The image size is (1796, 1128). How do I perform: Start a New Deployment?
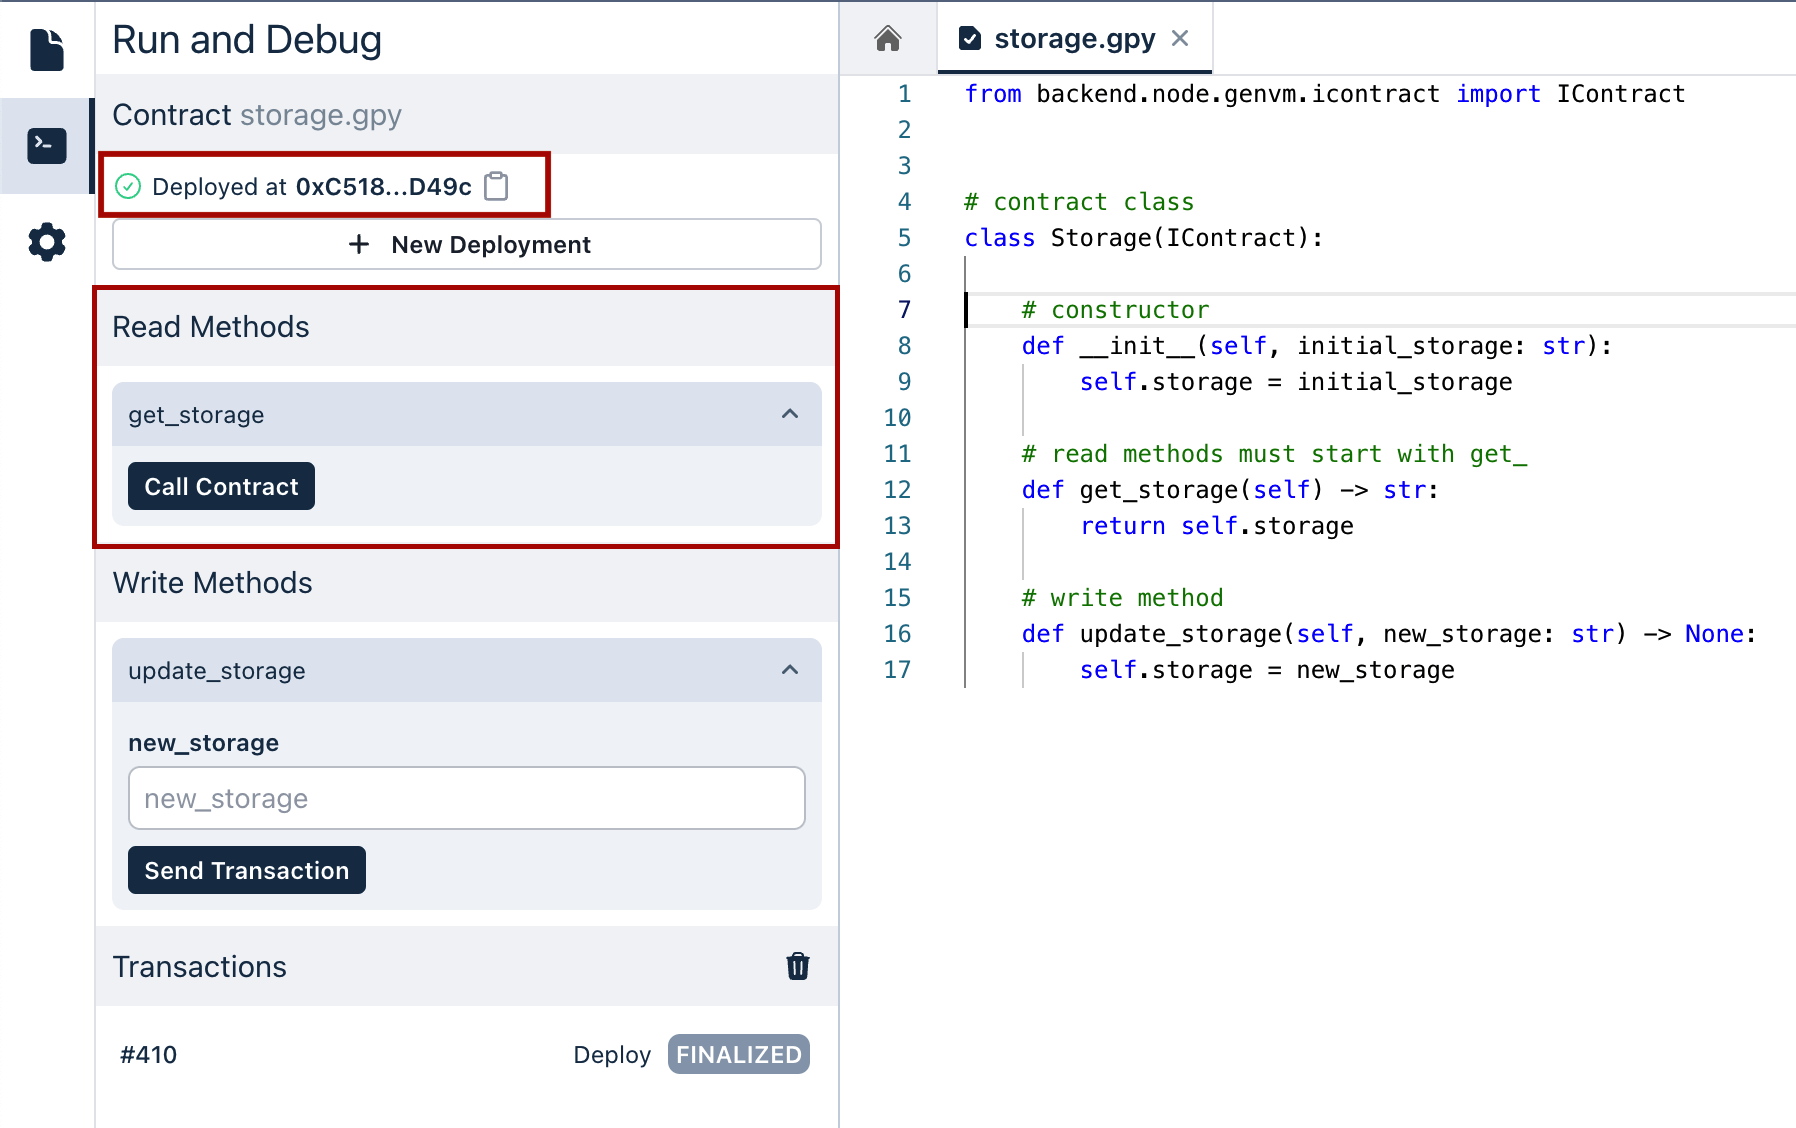[467, 244]
